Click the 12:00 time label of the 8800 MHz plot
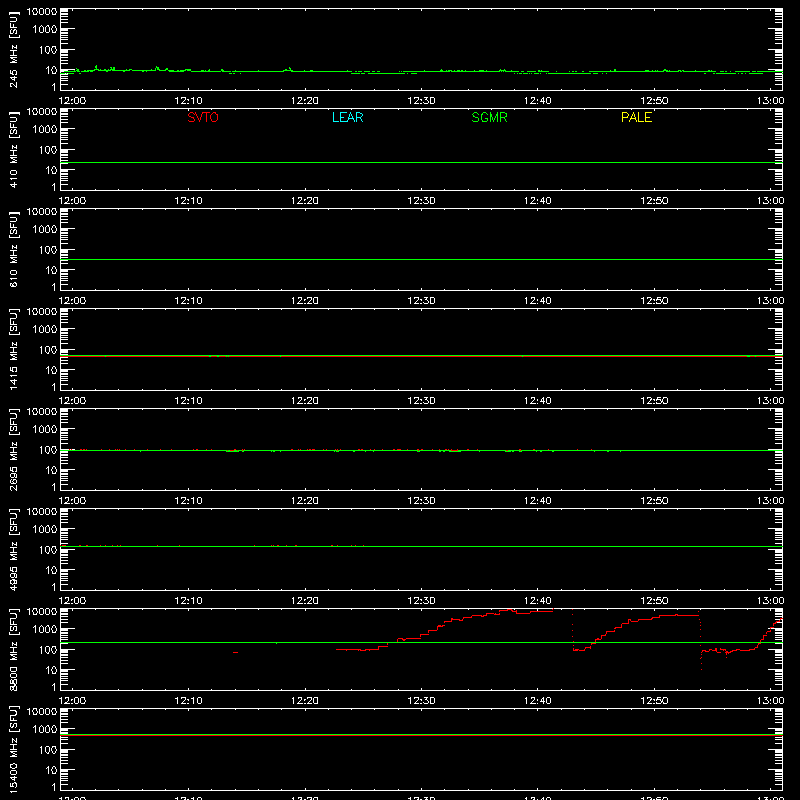This screenshot has height=800, width=800. [72, 701]
